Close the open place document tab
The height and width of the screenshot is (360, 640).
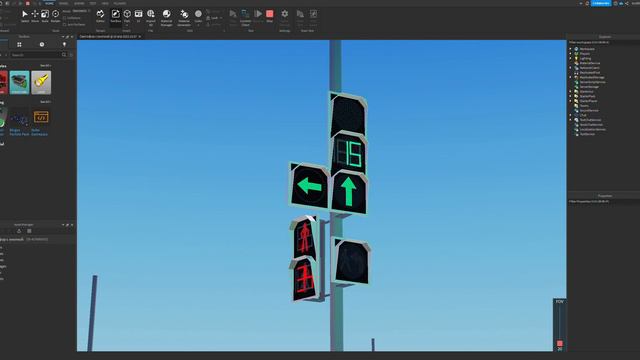(140, 37)
